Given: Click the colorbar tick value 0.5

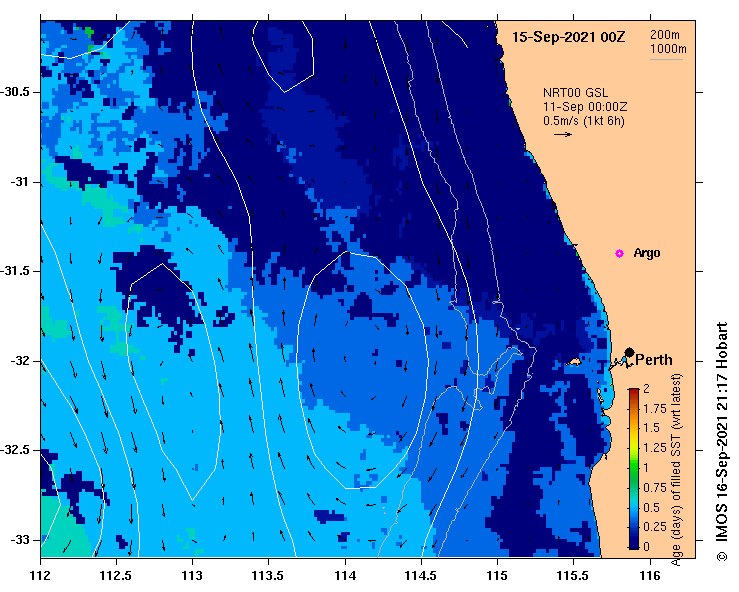Looking at the screenshot, I should pyautogui.click(x=652, y=508).
